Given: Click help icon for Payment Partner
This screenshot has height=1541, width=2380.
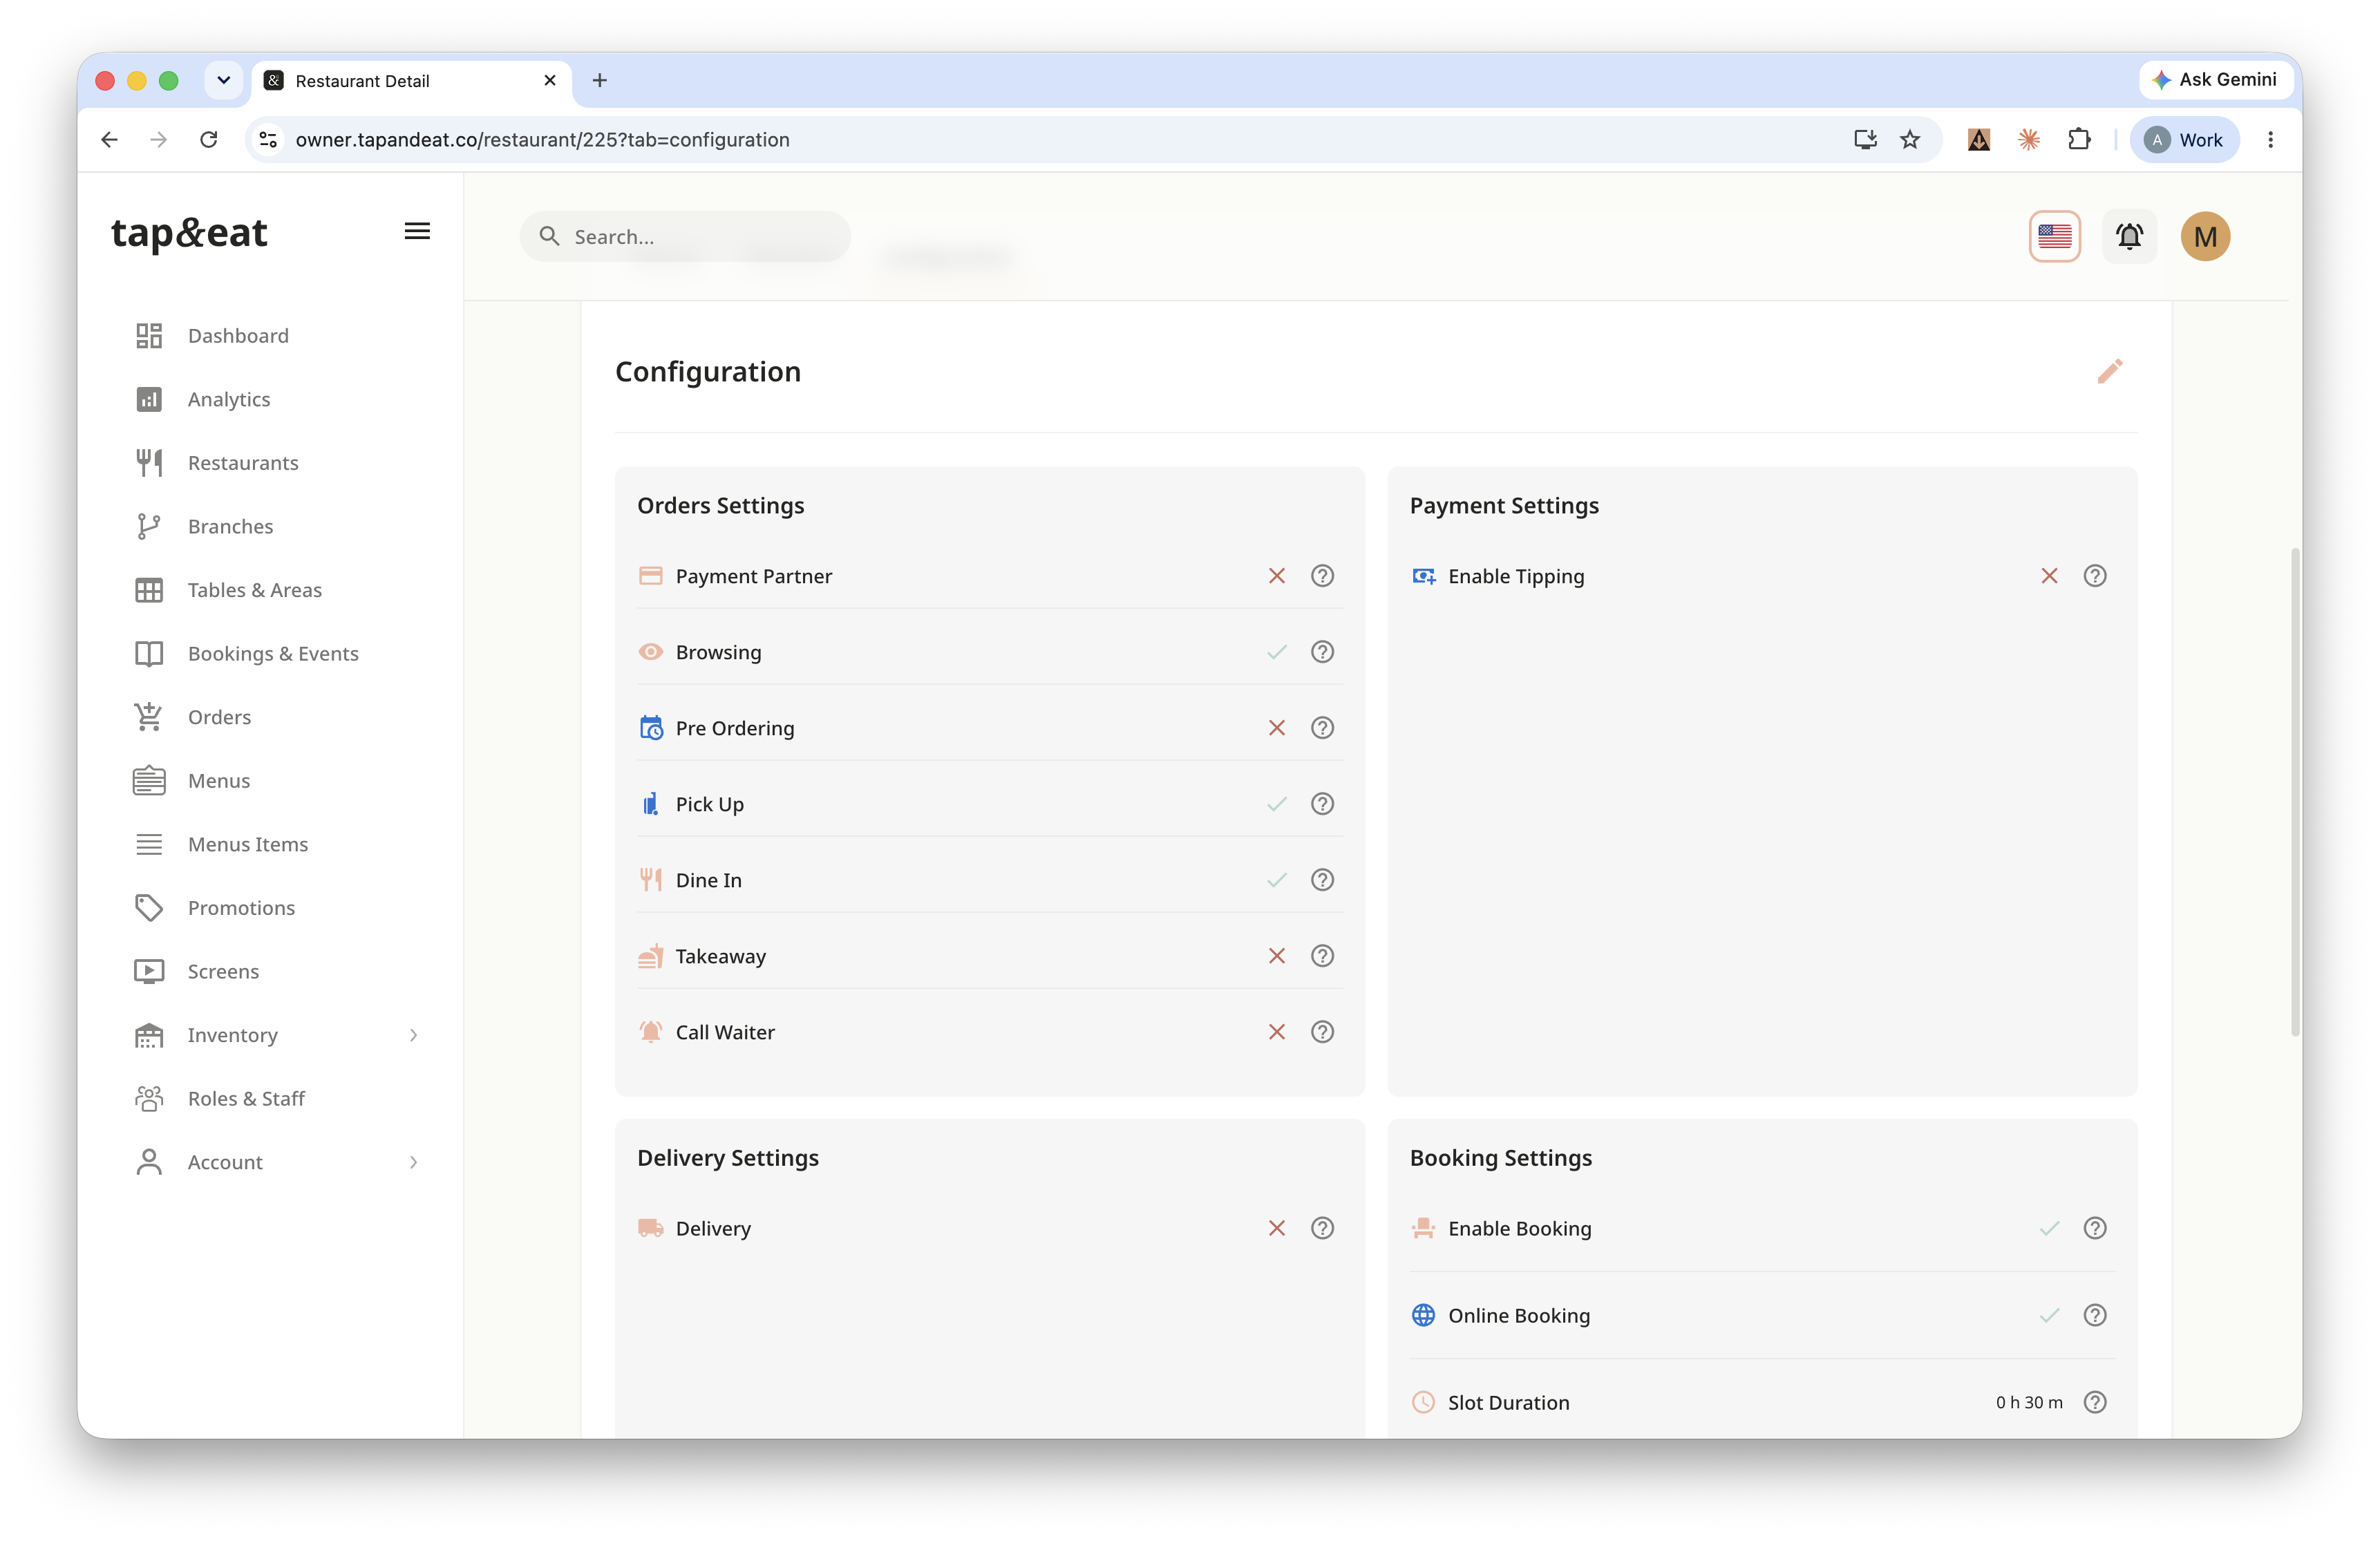Looking at the screenshot, I should point(1322,576).
